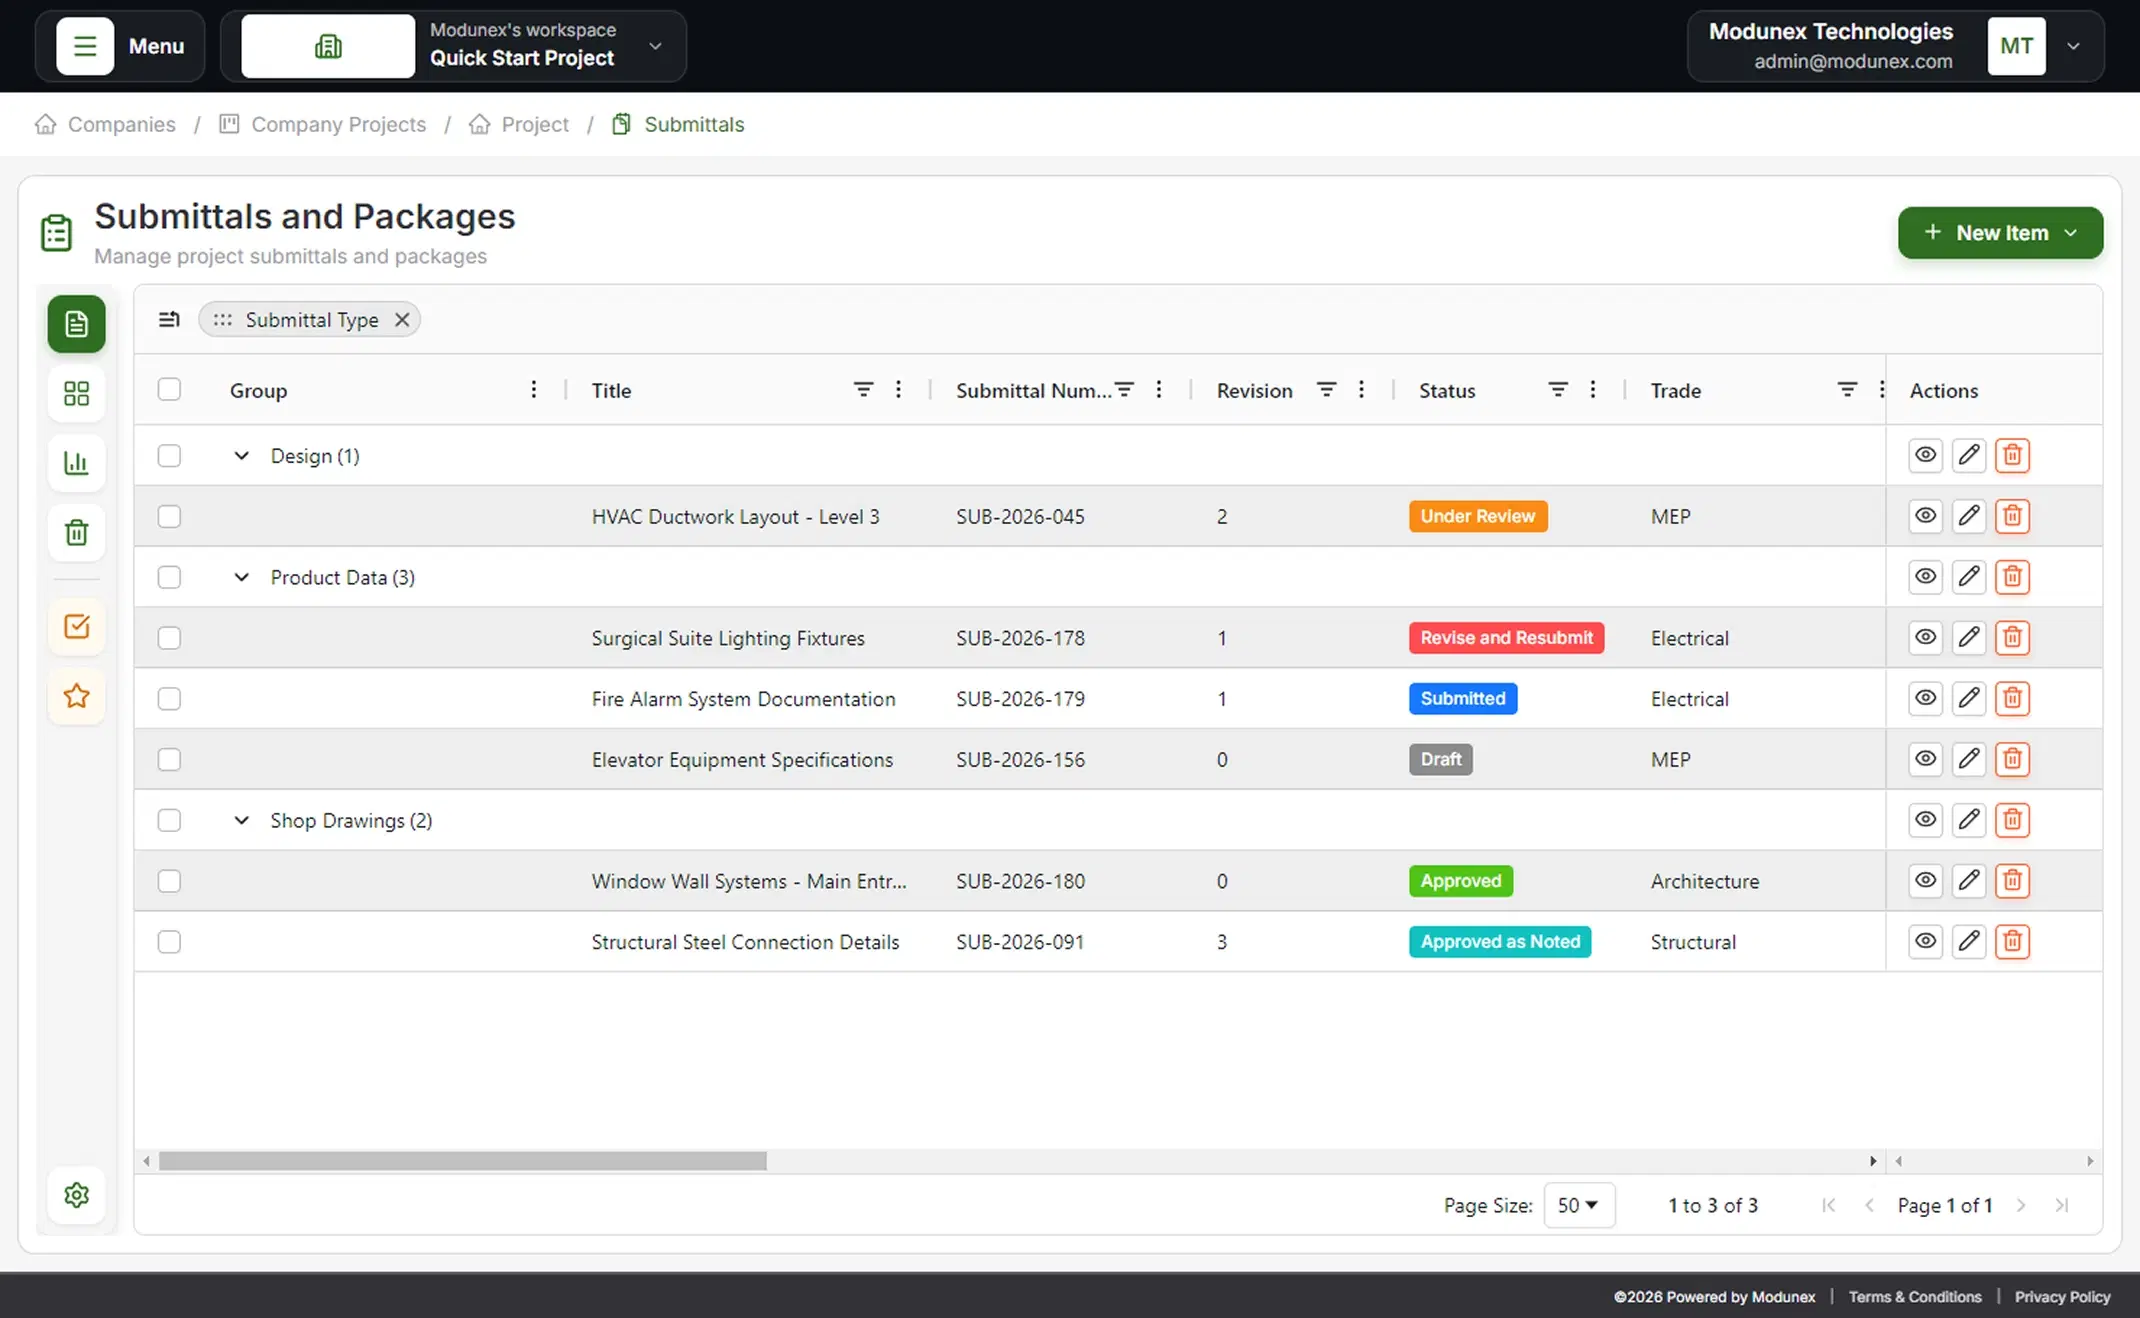Open the Menu from the top bar
2140x1318 pixels.
(x=119, y=46)
